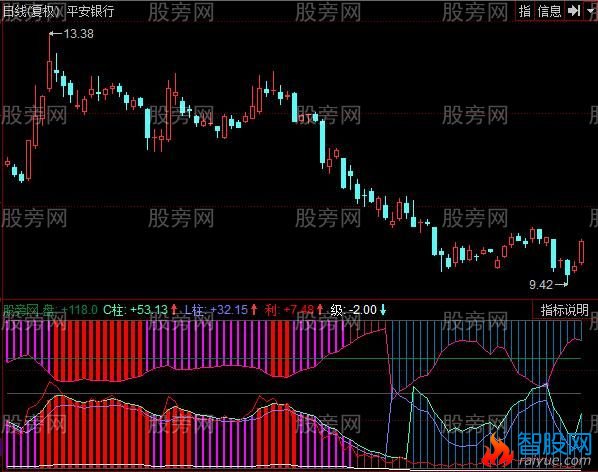Open 指标说明 indicator description
The width and height of the screenshot is (598, 472).
[x=564, y=310]
